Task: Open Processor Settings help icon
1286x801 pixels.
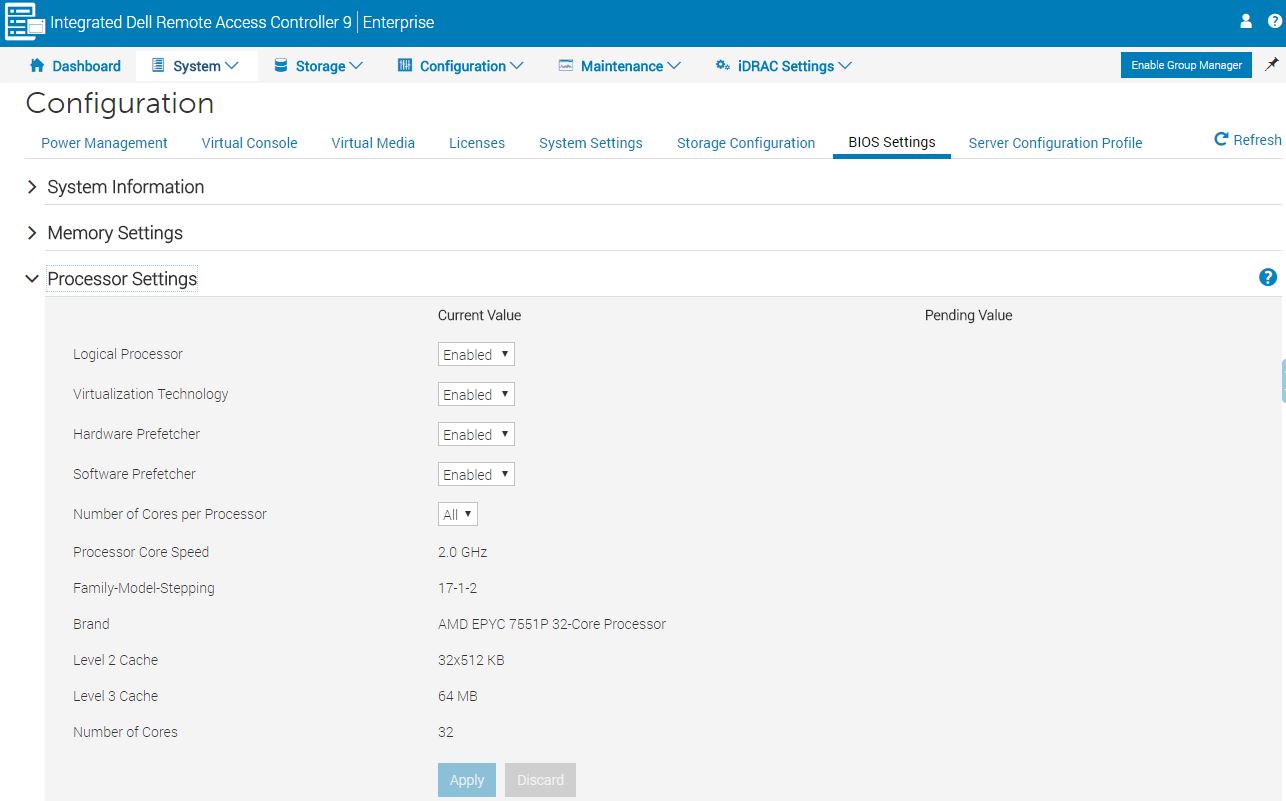Action: tap(1267, 278)
